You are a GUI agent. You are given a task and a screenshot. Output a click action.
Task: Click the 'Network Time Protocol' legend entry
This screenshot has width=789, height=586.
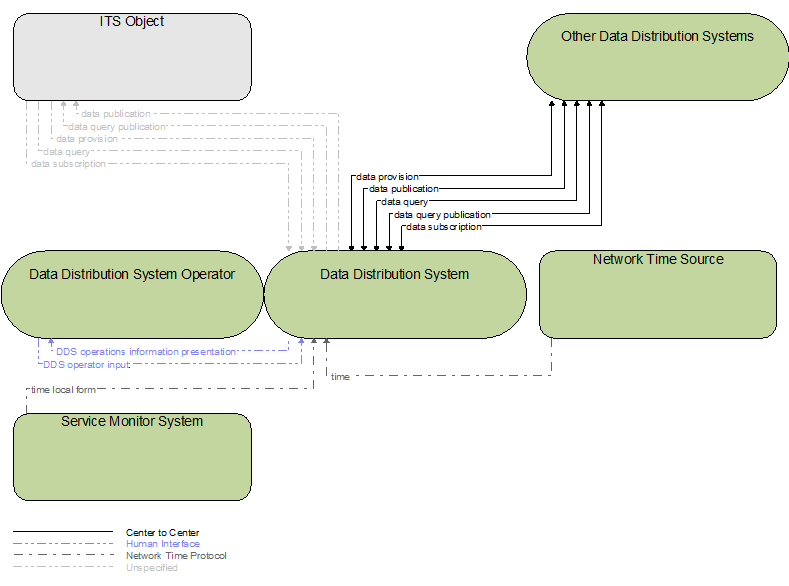(176, 556)
